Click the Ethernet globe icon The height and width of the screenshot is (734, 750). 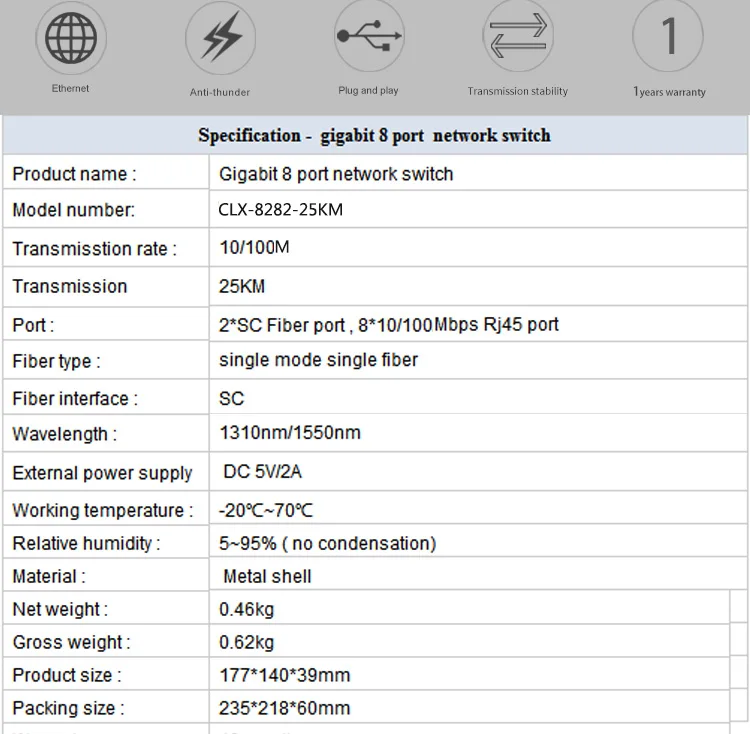pos(71,38)
